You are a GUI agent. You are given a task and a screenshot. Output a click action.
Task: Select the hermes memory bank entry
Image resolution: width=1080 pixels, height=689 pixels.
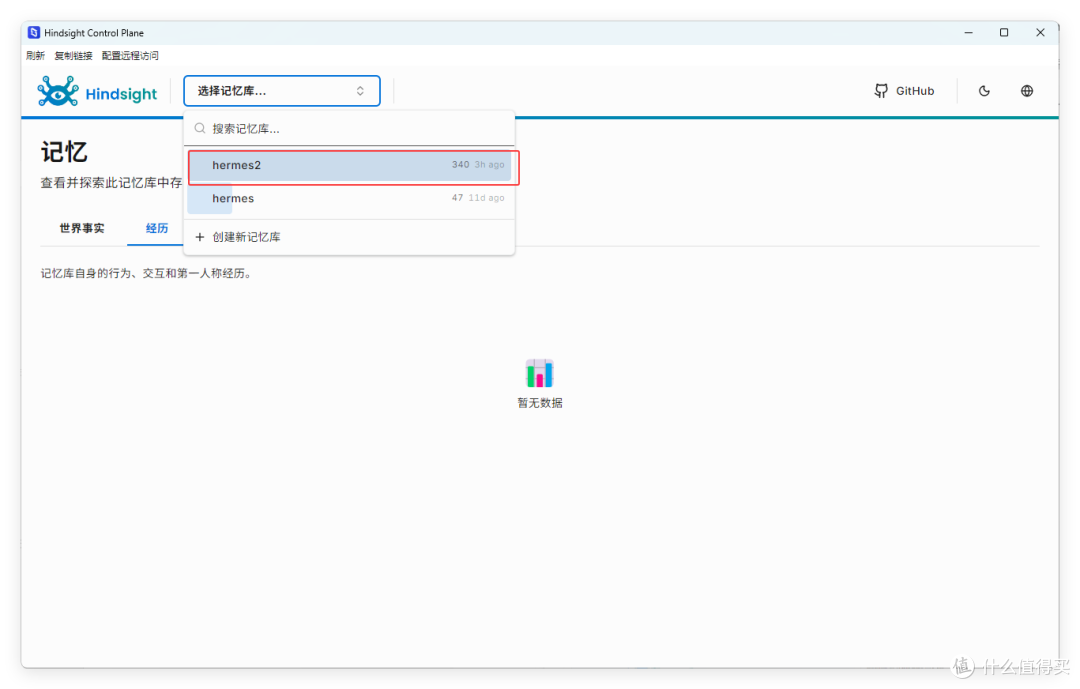tap(350, 198)
